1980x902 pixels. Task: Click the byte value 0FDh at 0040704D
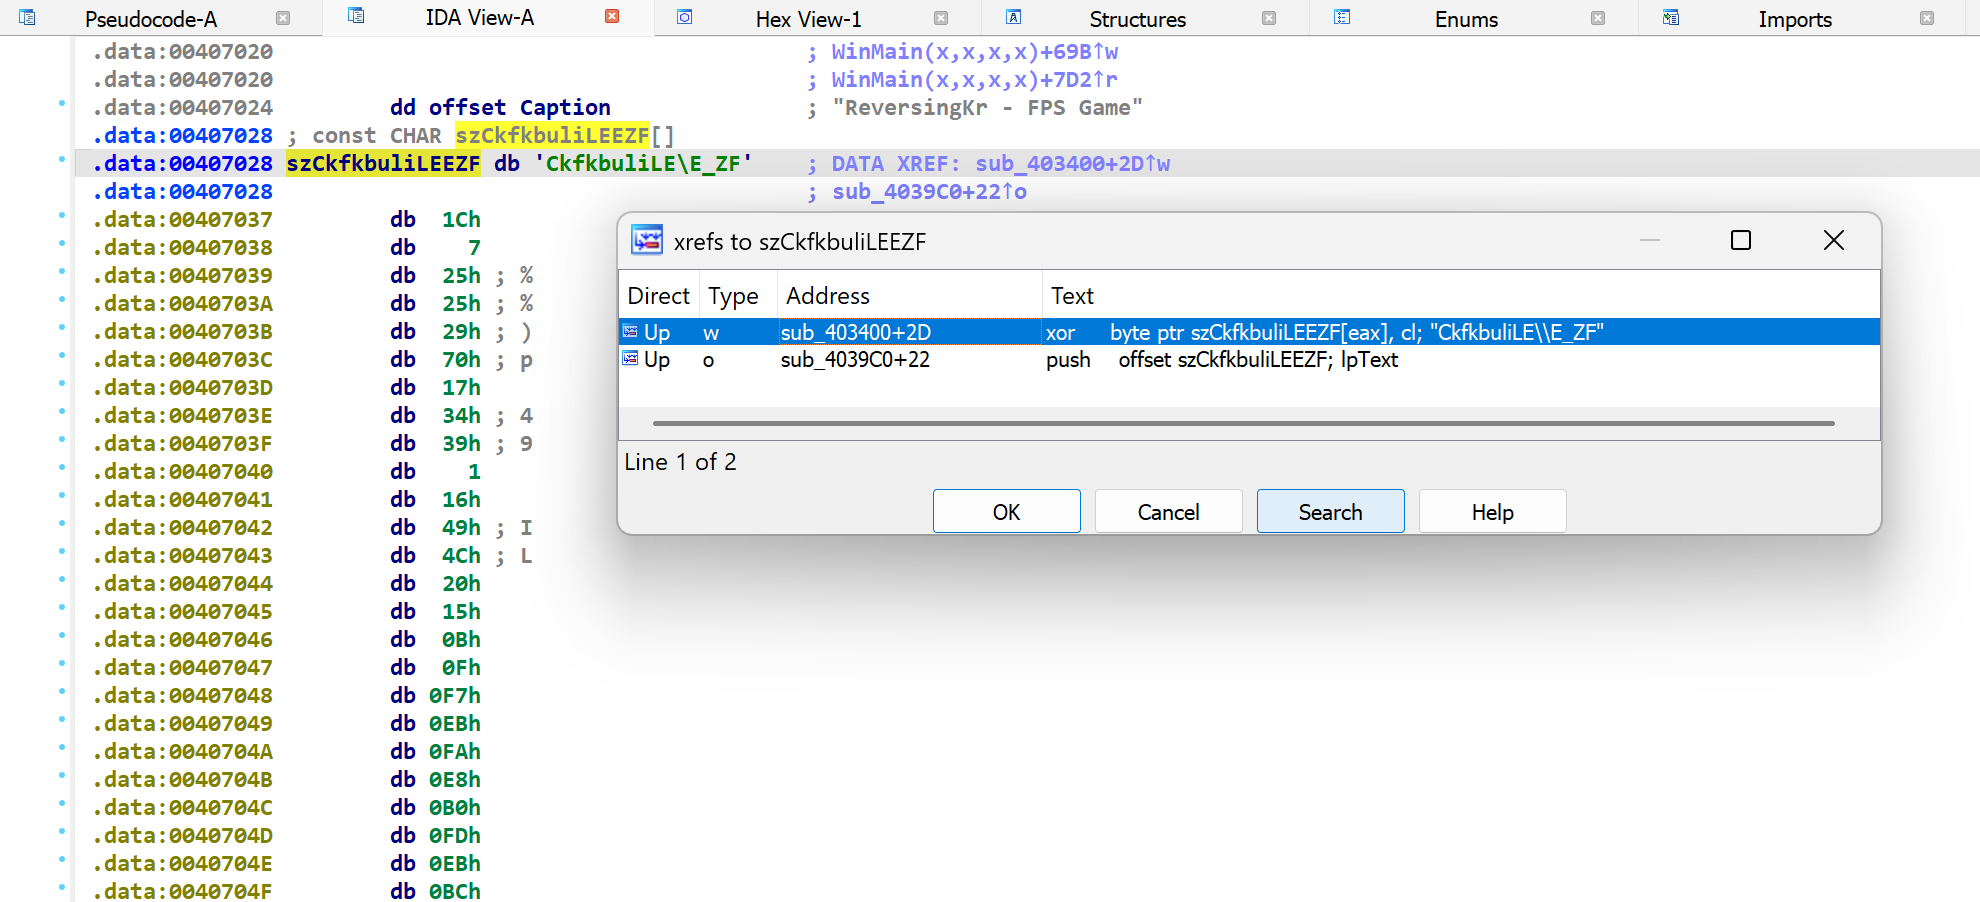[455, 835]
